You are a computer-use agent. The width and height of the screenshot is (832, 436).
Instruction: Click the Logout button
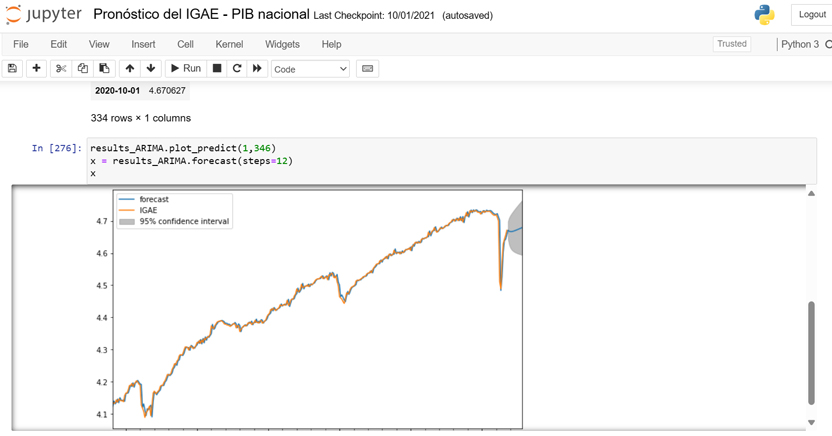point(812,15)
